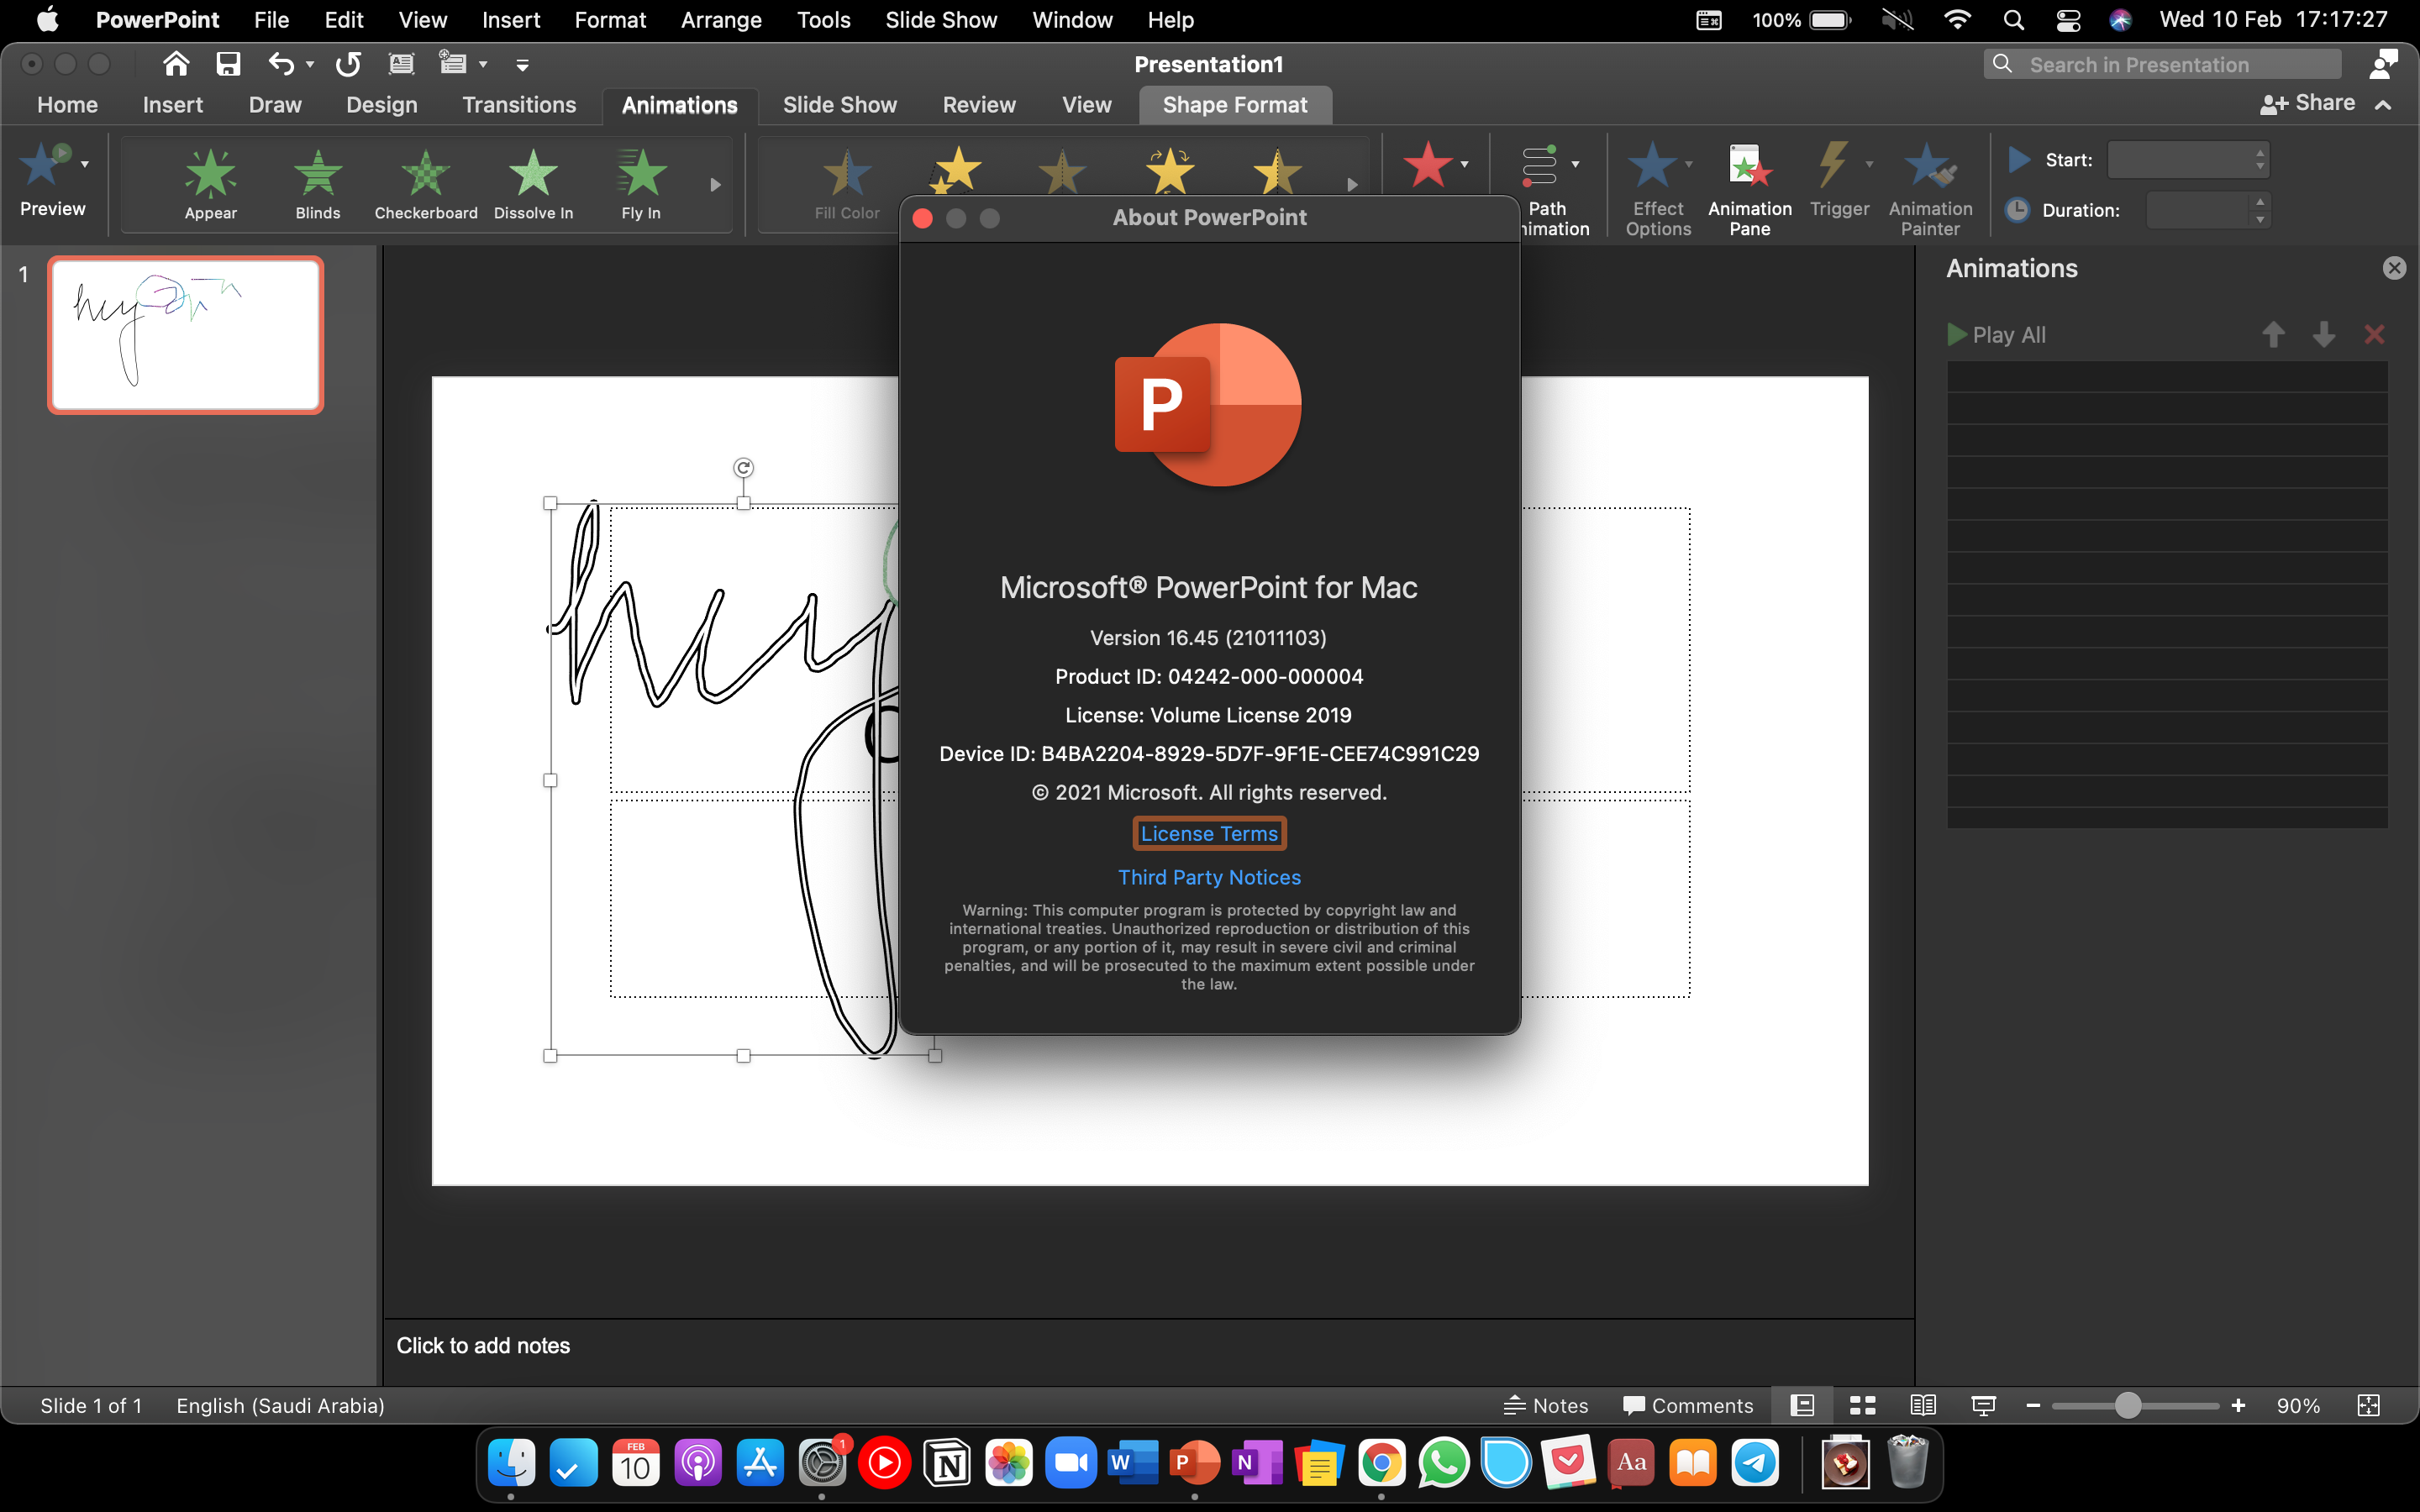Click the Trigger lightning icon
The width and height of the screenshot is (2420, 1512).
click(1832, 165)
